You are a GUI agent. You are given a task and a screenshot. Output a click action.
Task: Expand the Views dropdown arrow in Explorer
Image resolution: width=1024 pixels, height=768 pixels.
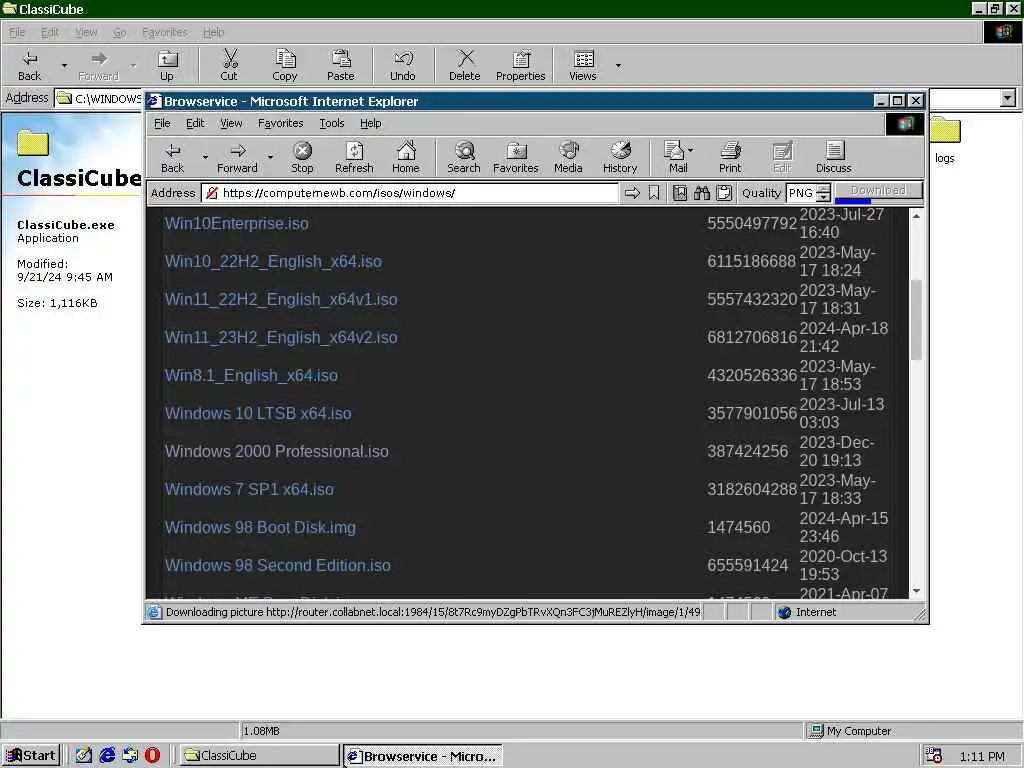tap(618, 65)
